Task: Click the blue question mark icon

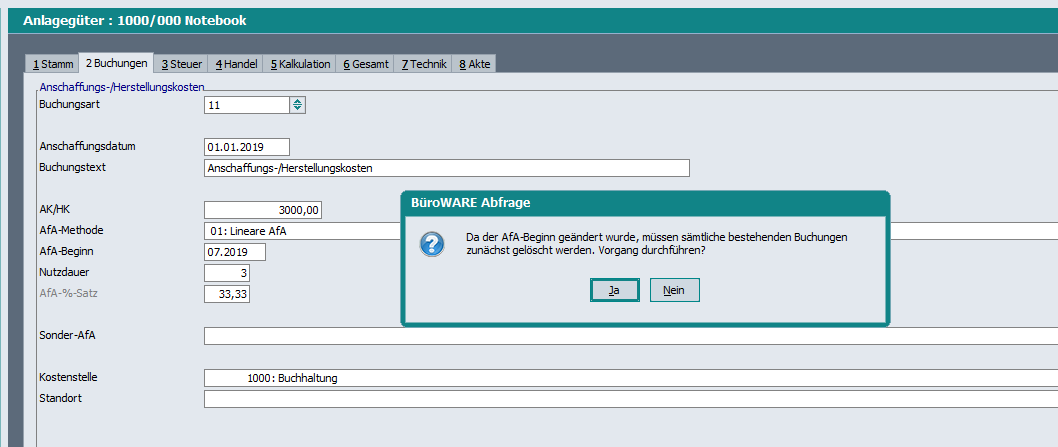Action: tap(432, 244)
